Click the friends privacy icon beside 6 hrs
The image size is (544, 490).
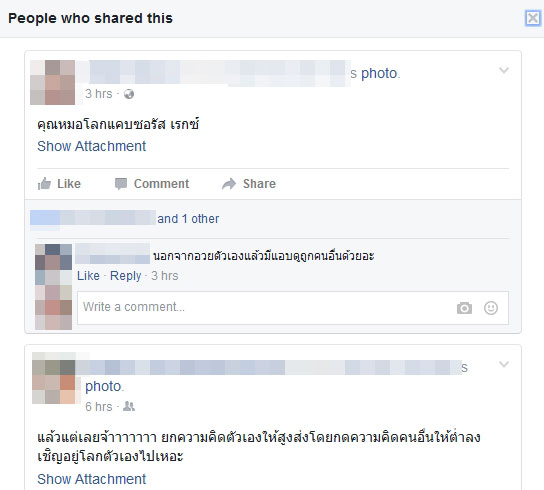point(129,406)
